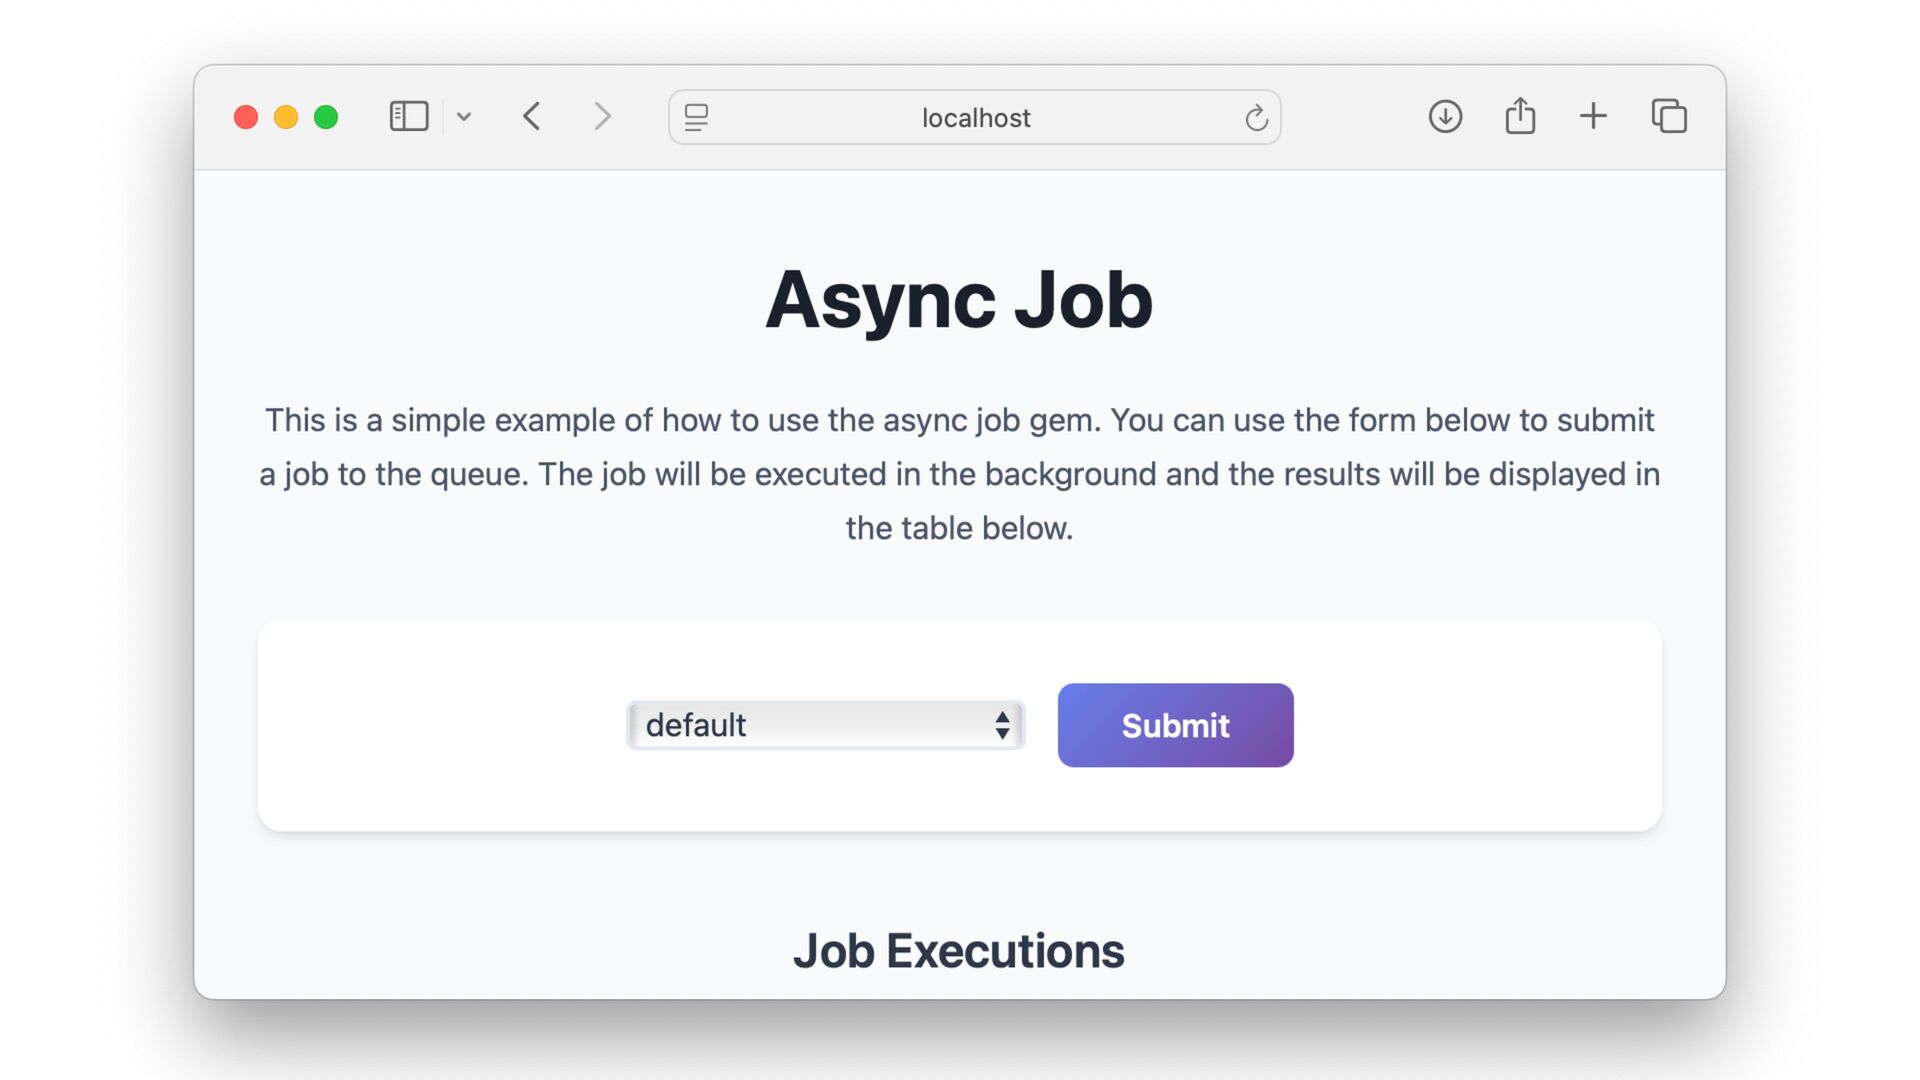Click the Job Executions heading
This screenshot has width=1920, height=1080.
[959, 950]
